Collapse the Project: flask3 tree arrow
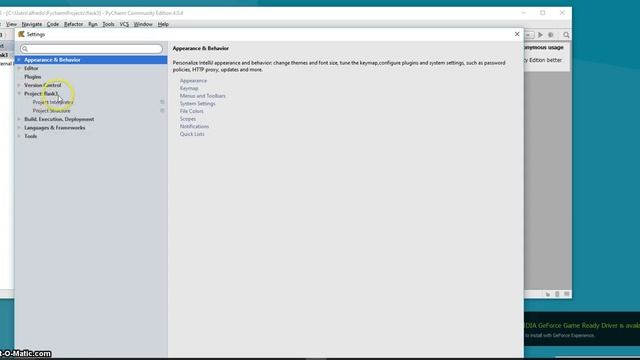This screenshot has width=640, height=360. (19, 94)
